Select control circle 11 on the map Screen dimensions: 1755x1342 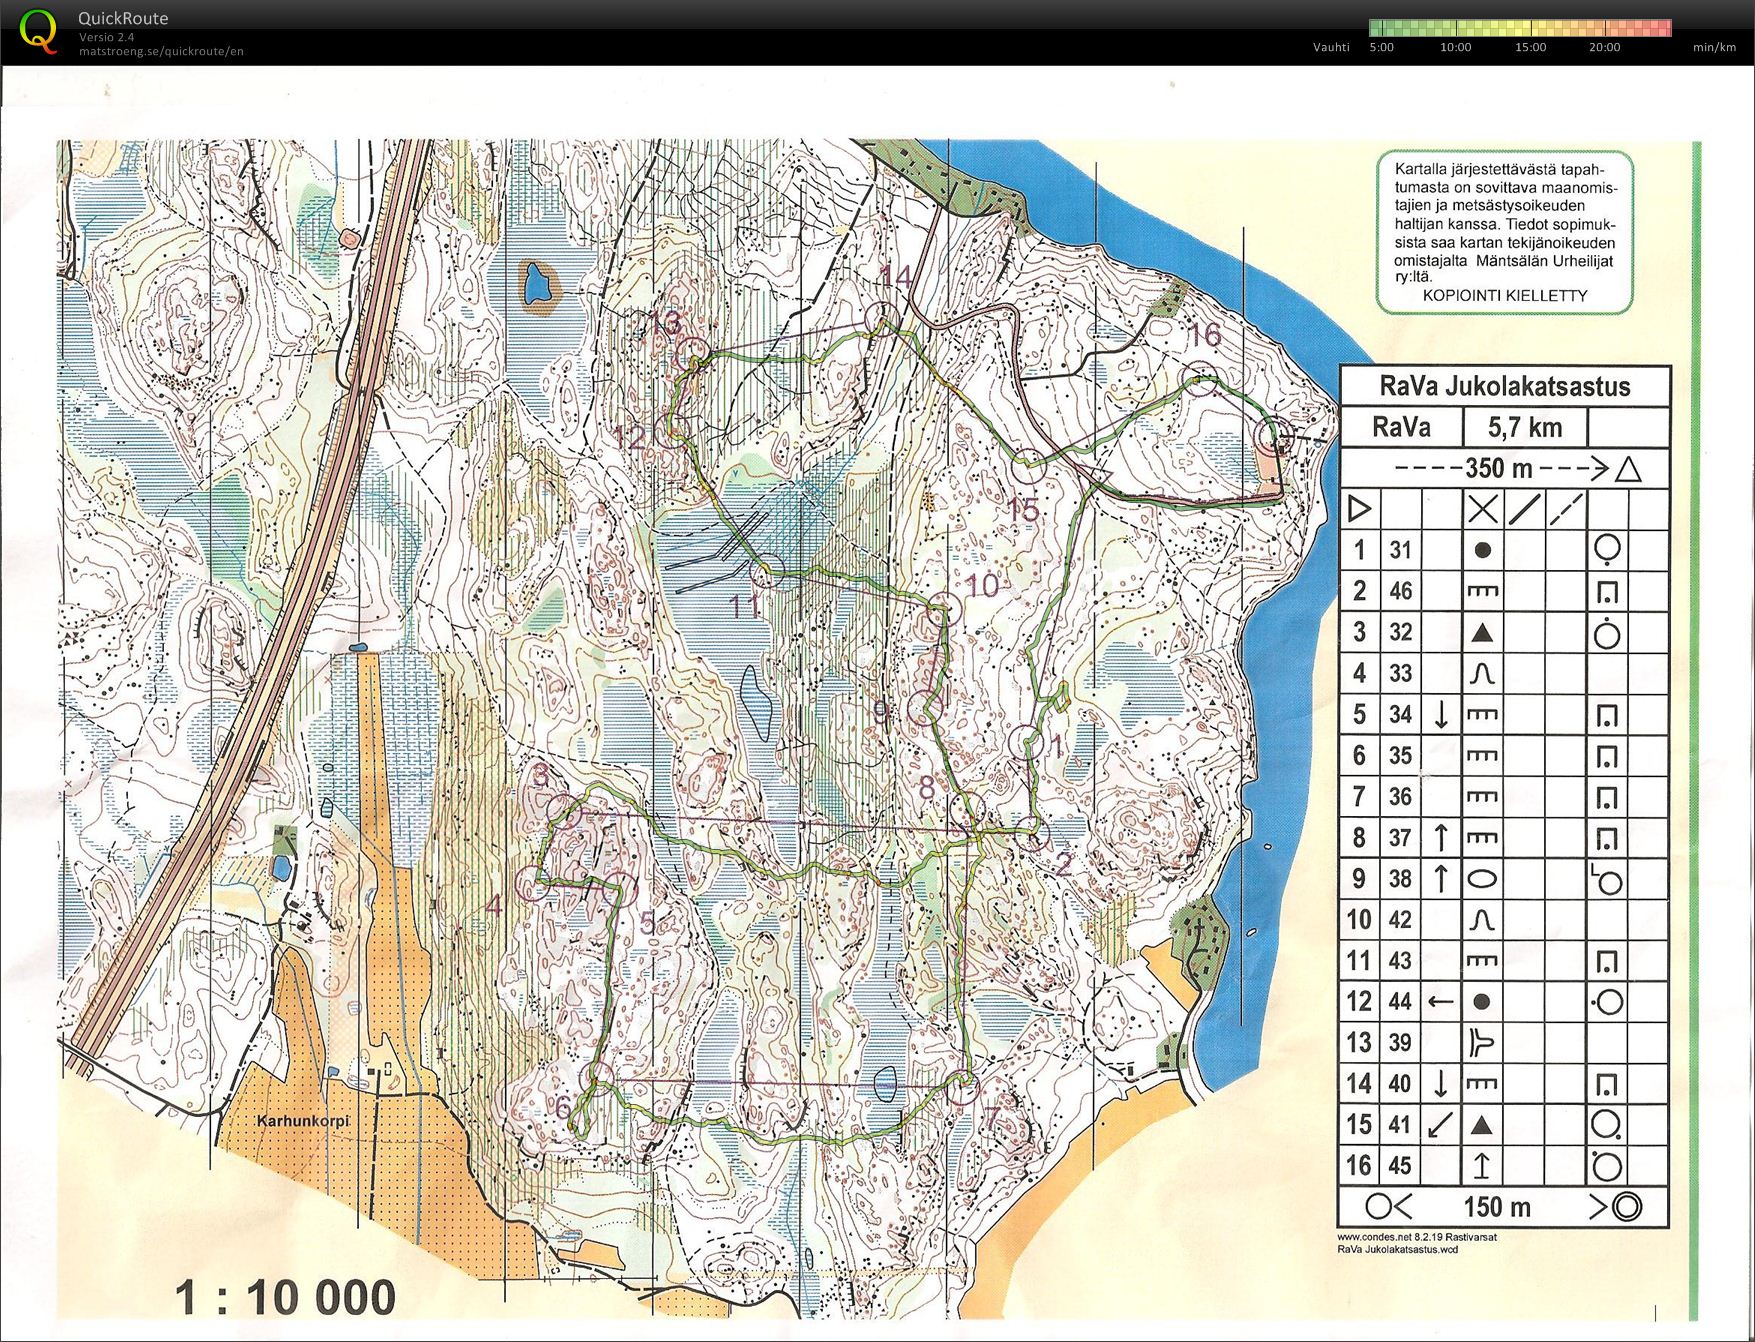(x=767, y=572)
